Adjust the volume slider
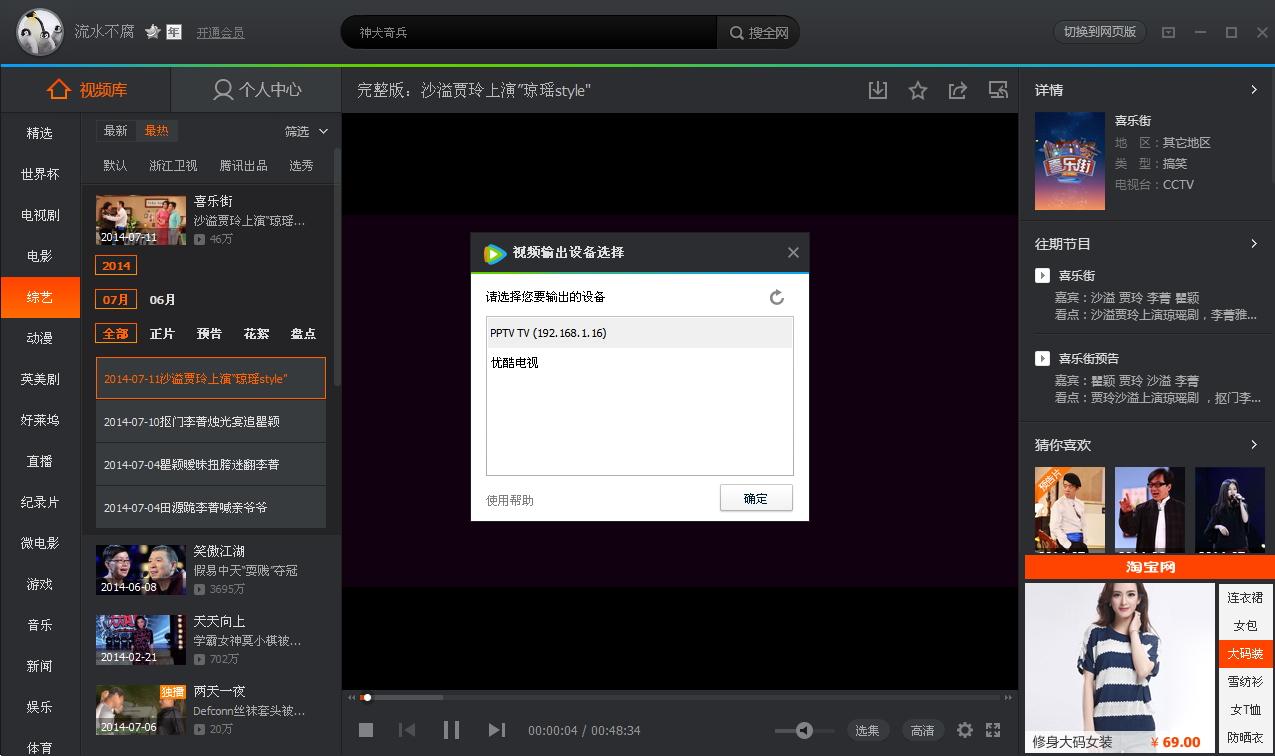Viewport: 1275px width, 756px height. [803, 731]
